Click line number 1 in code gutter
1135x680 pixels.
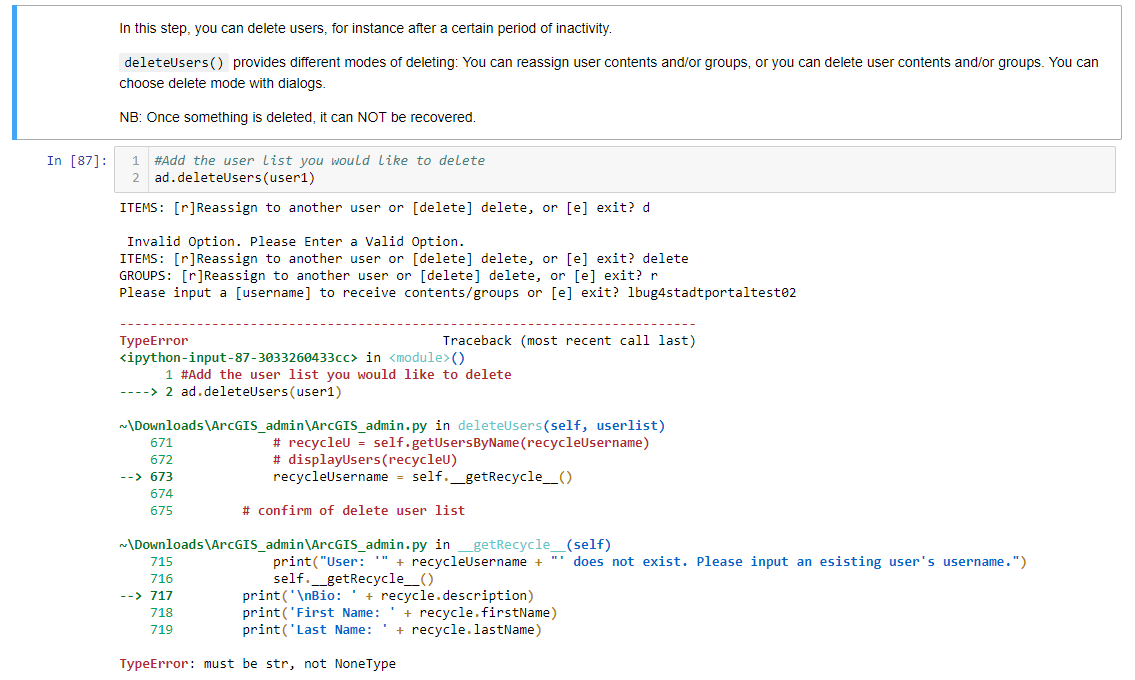135,160
